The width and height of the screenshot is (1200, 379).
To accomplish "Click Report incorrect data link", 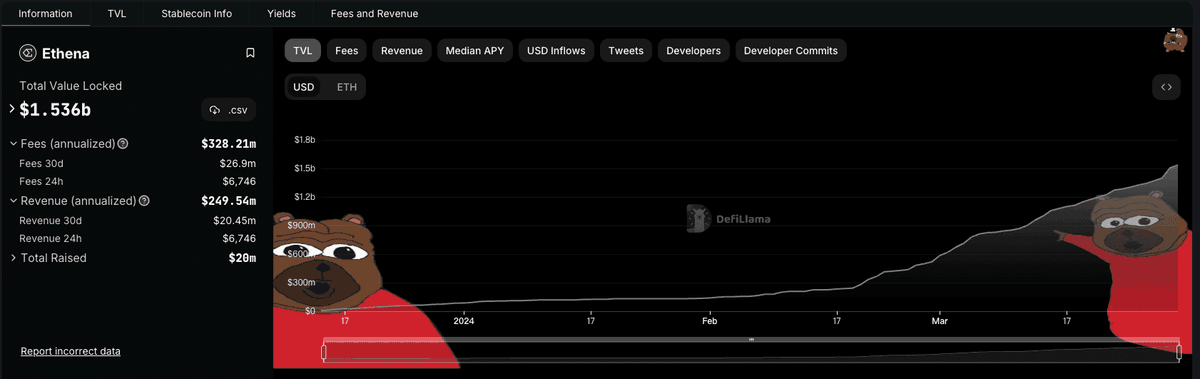I will click(71, 351).
